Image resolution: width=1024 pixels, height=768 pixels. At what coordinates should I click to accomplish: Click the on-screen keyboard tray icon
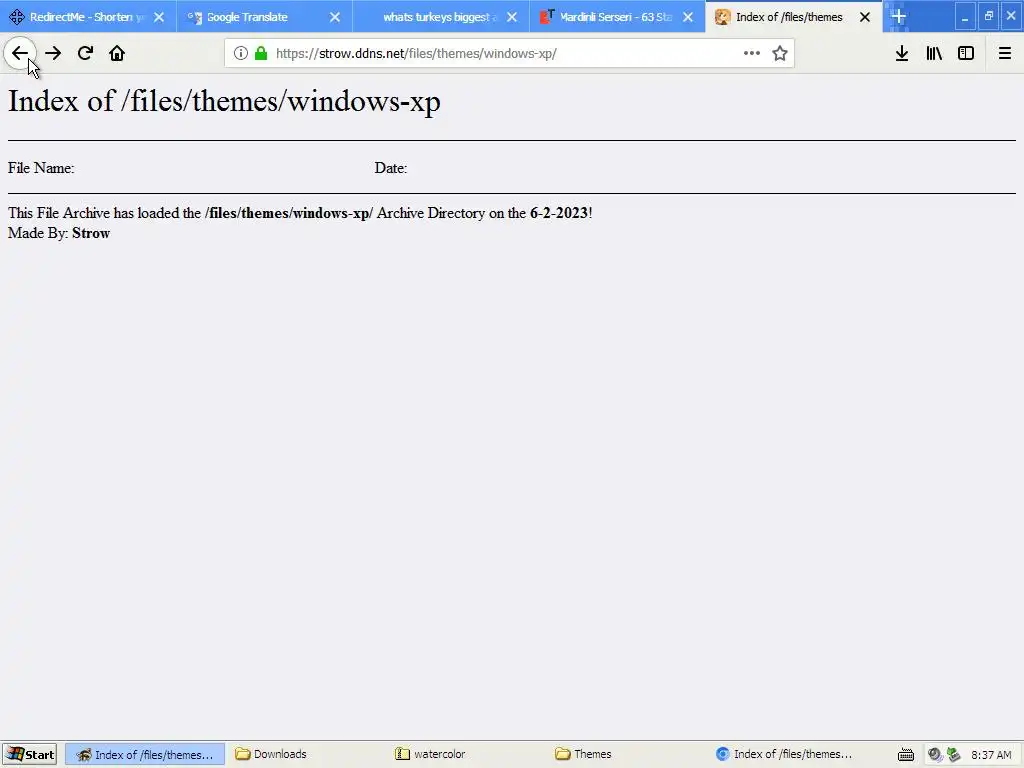[906, 755]
